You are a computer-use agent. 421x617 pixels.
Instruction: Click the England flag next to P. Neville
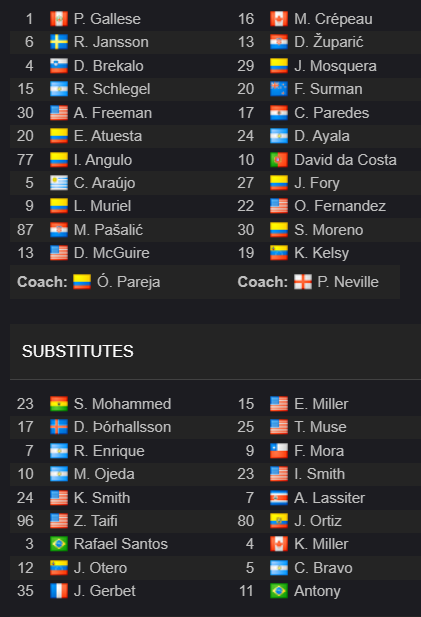click(303, 282)
